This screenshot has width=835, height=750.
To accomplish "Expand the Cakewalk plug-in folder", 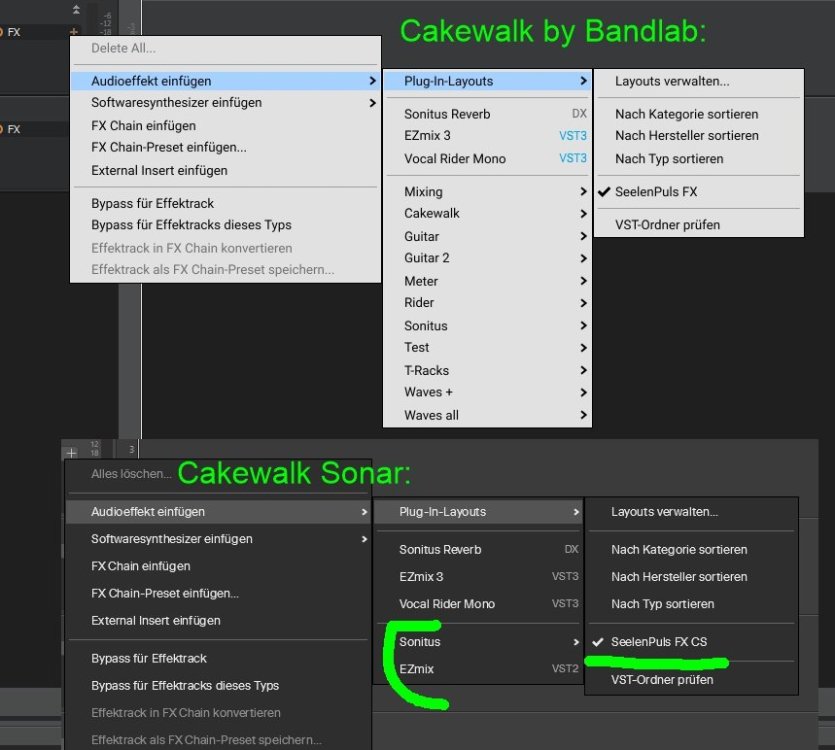I will [487, 214].
